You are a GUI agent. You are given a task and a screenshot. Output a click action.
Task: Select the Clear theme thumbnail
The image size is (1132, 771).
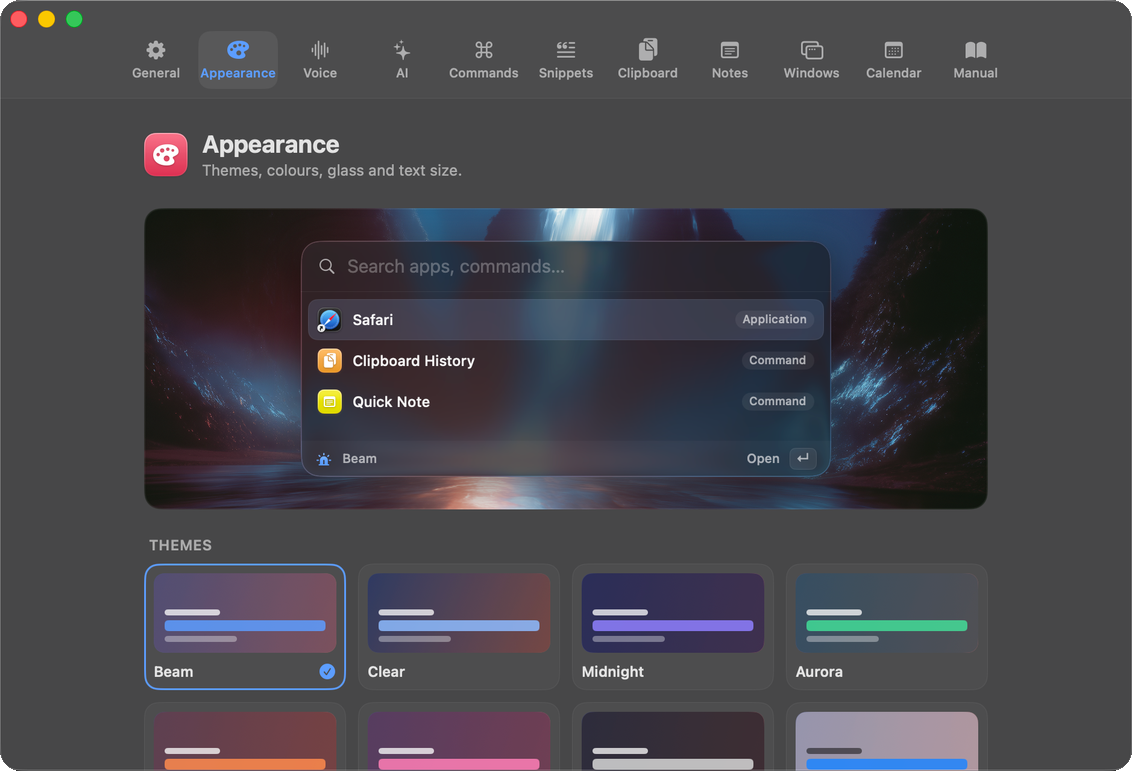coord(459,613)
